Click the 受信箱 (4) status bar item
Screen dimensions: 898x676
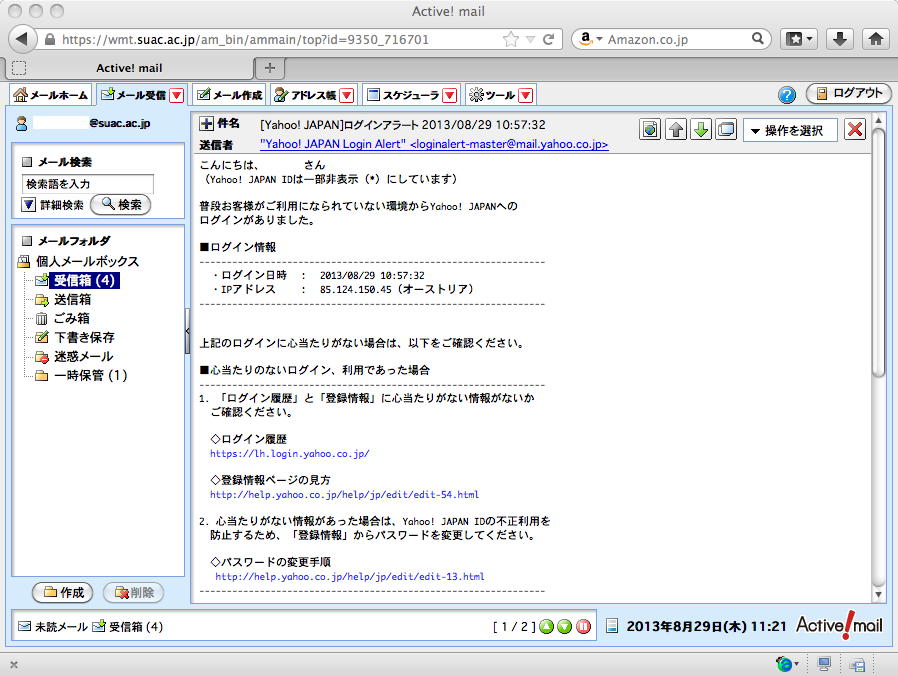tap(128, 626)
